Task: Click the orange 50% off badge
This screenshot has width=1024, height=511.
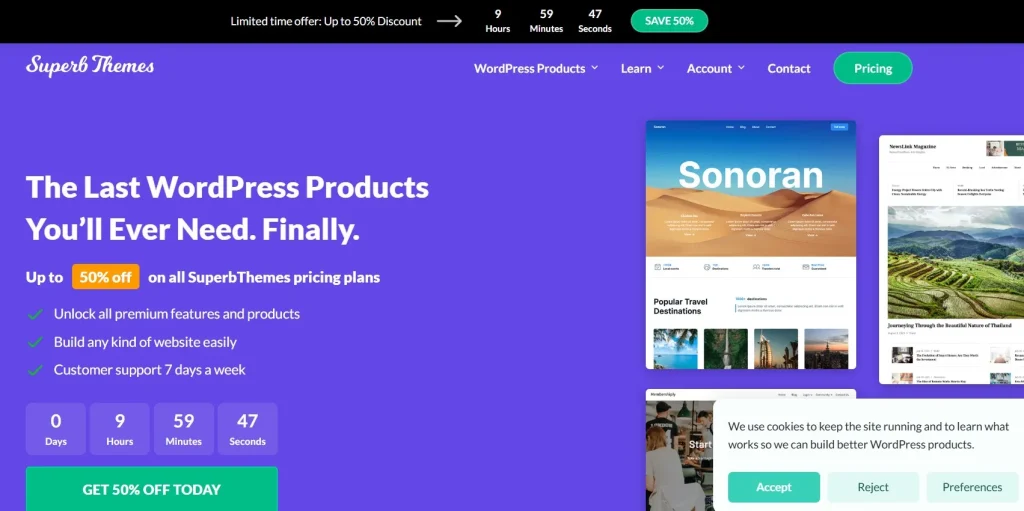Action: (106, 277)
